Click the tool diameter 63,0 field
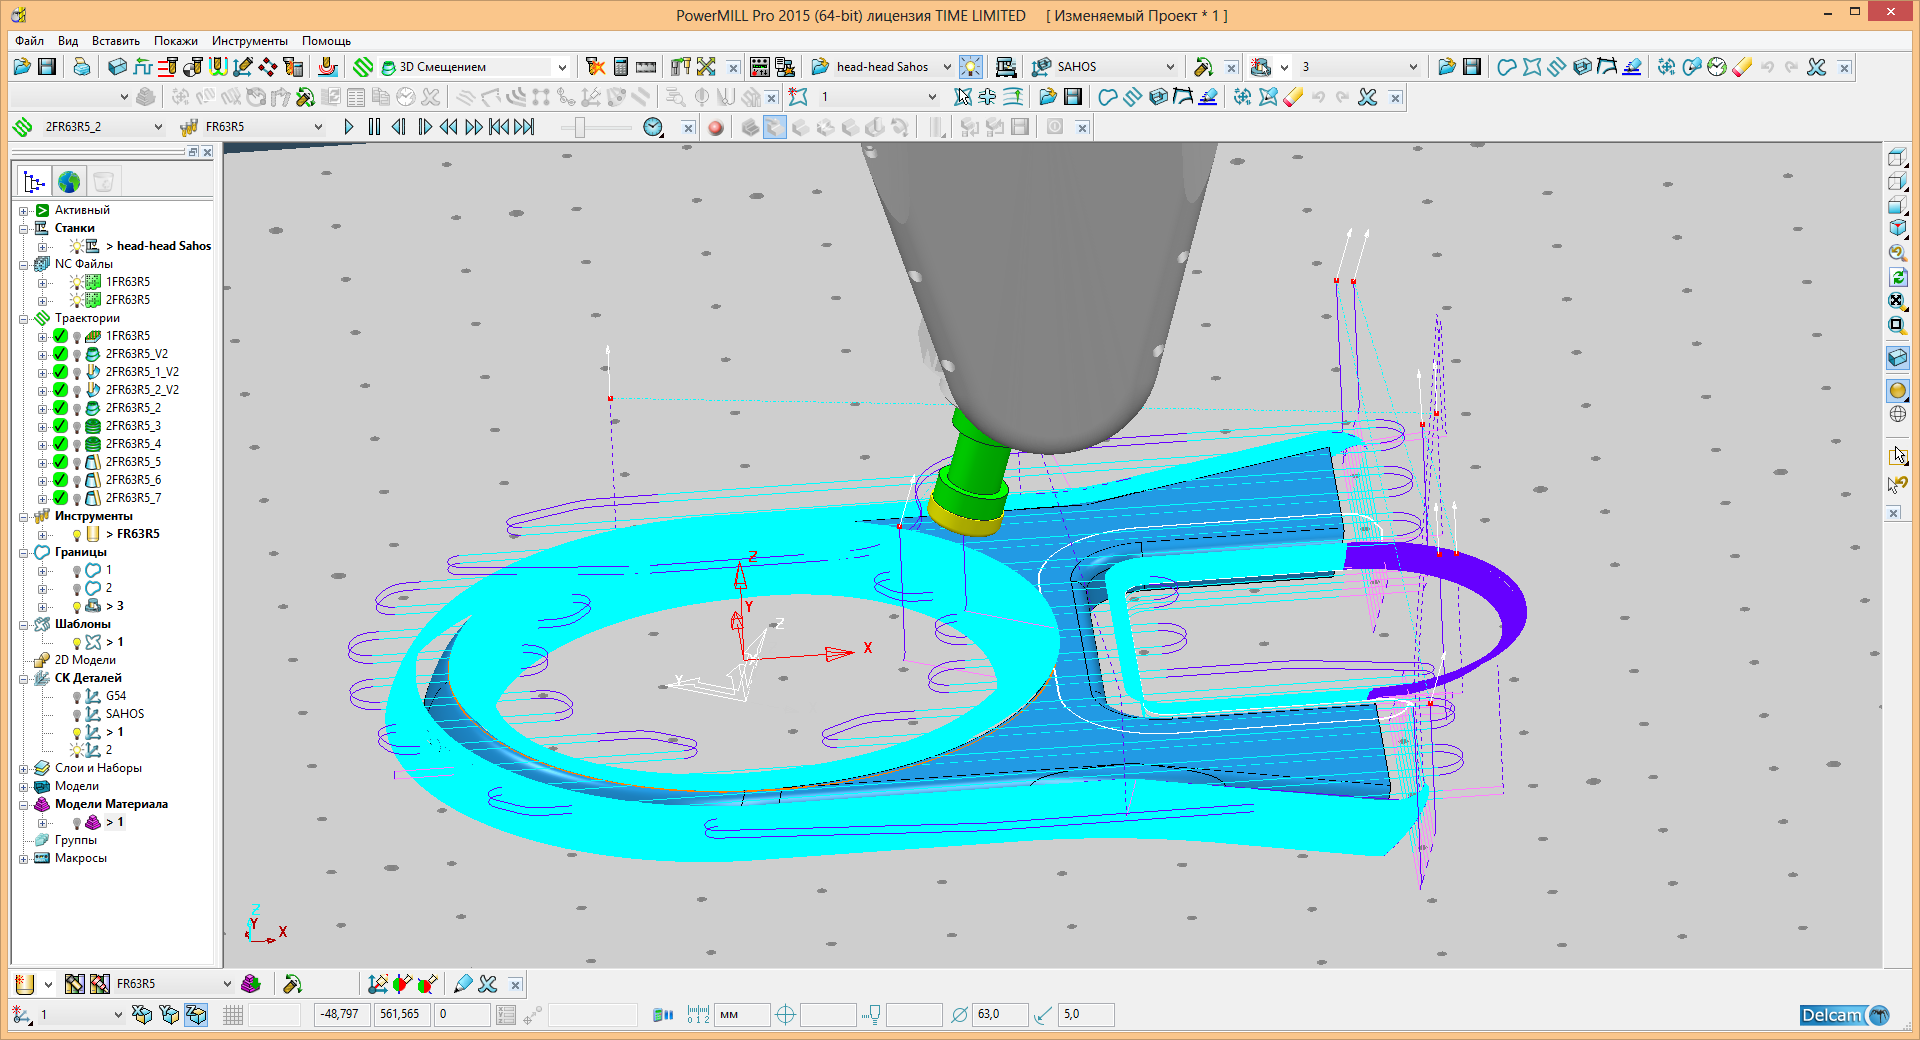This screenshot has height=1040, width=1920. (x=1000, y=1015)
